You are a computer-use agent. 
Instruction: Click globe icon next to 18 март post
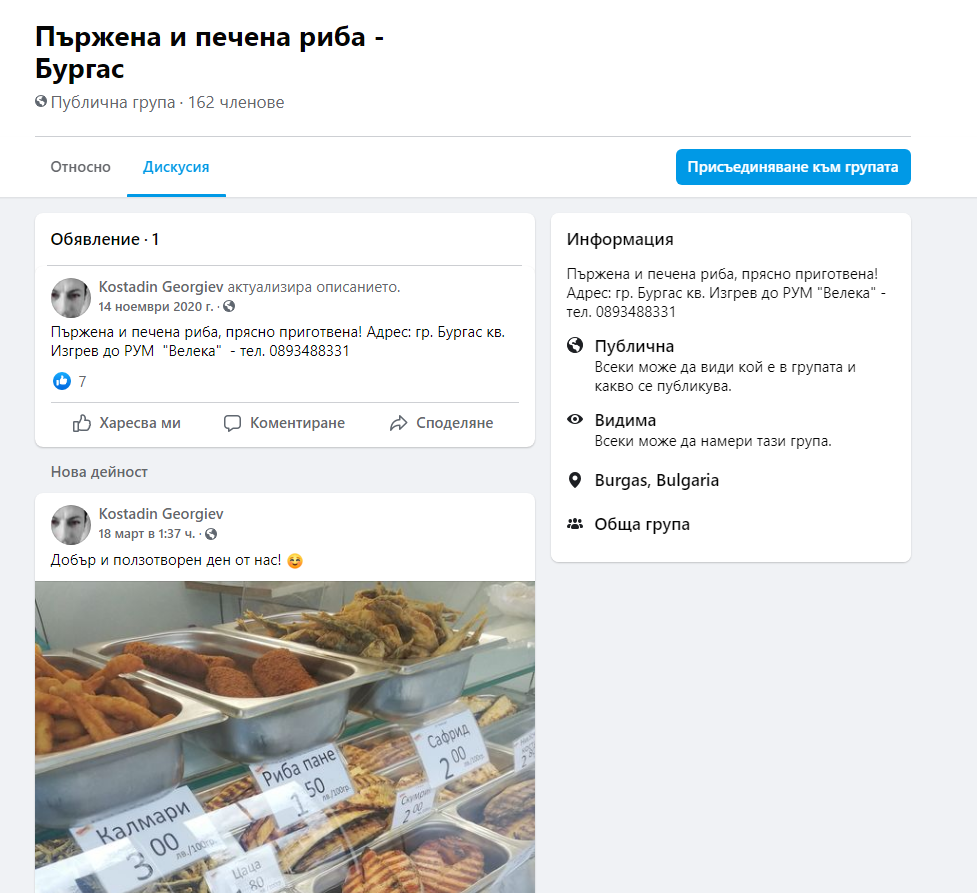pos(211,533)
